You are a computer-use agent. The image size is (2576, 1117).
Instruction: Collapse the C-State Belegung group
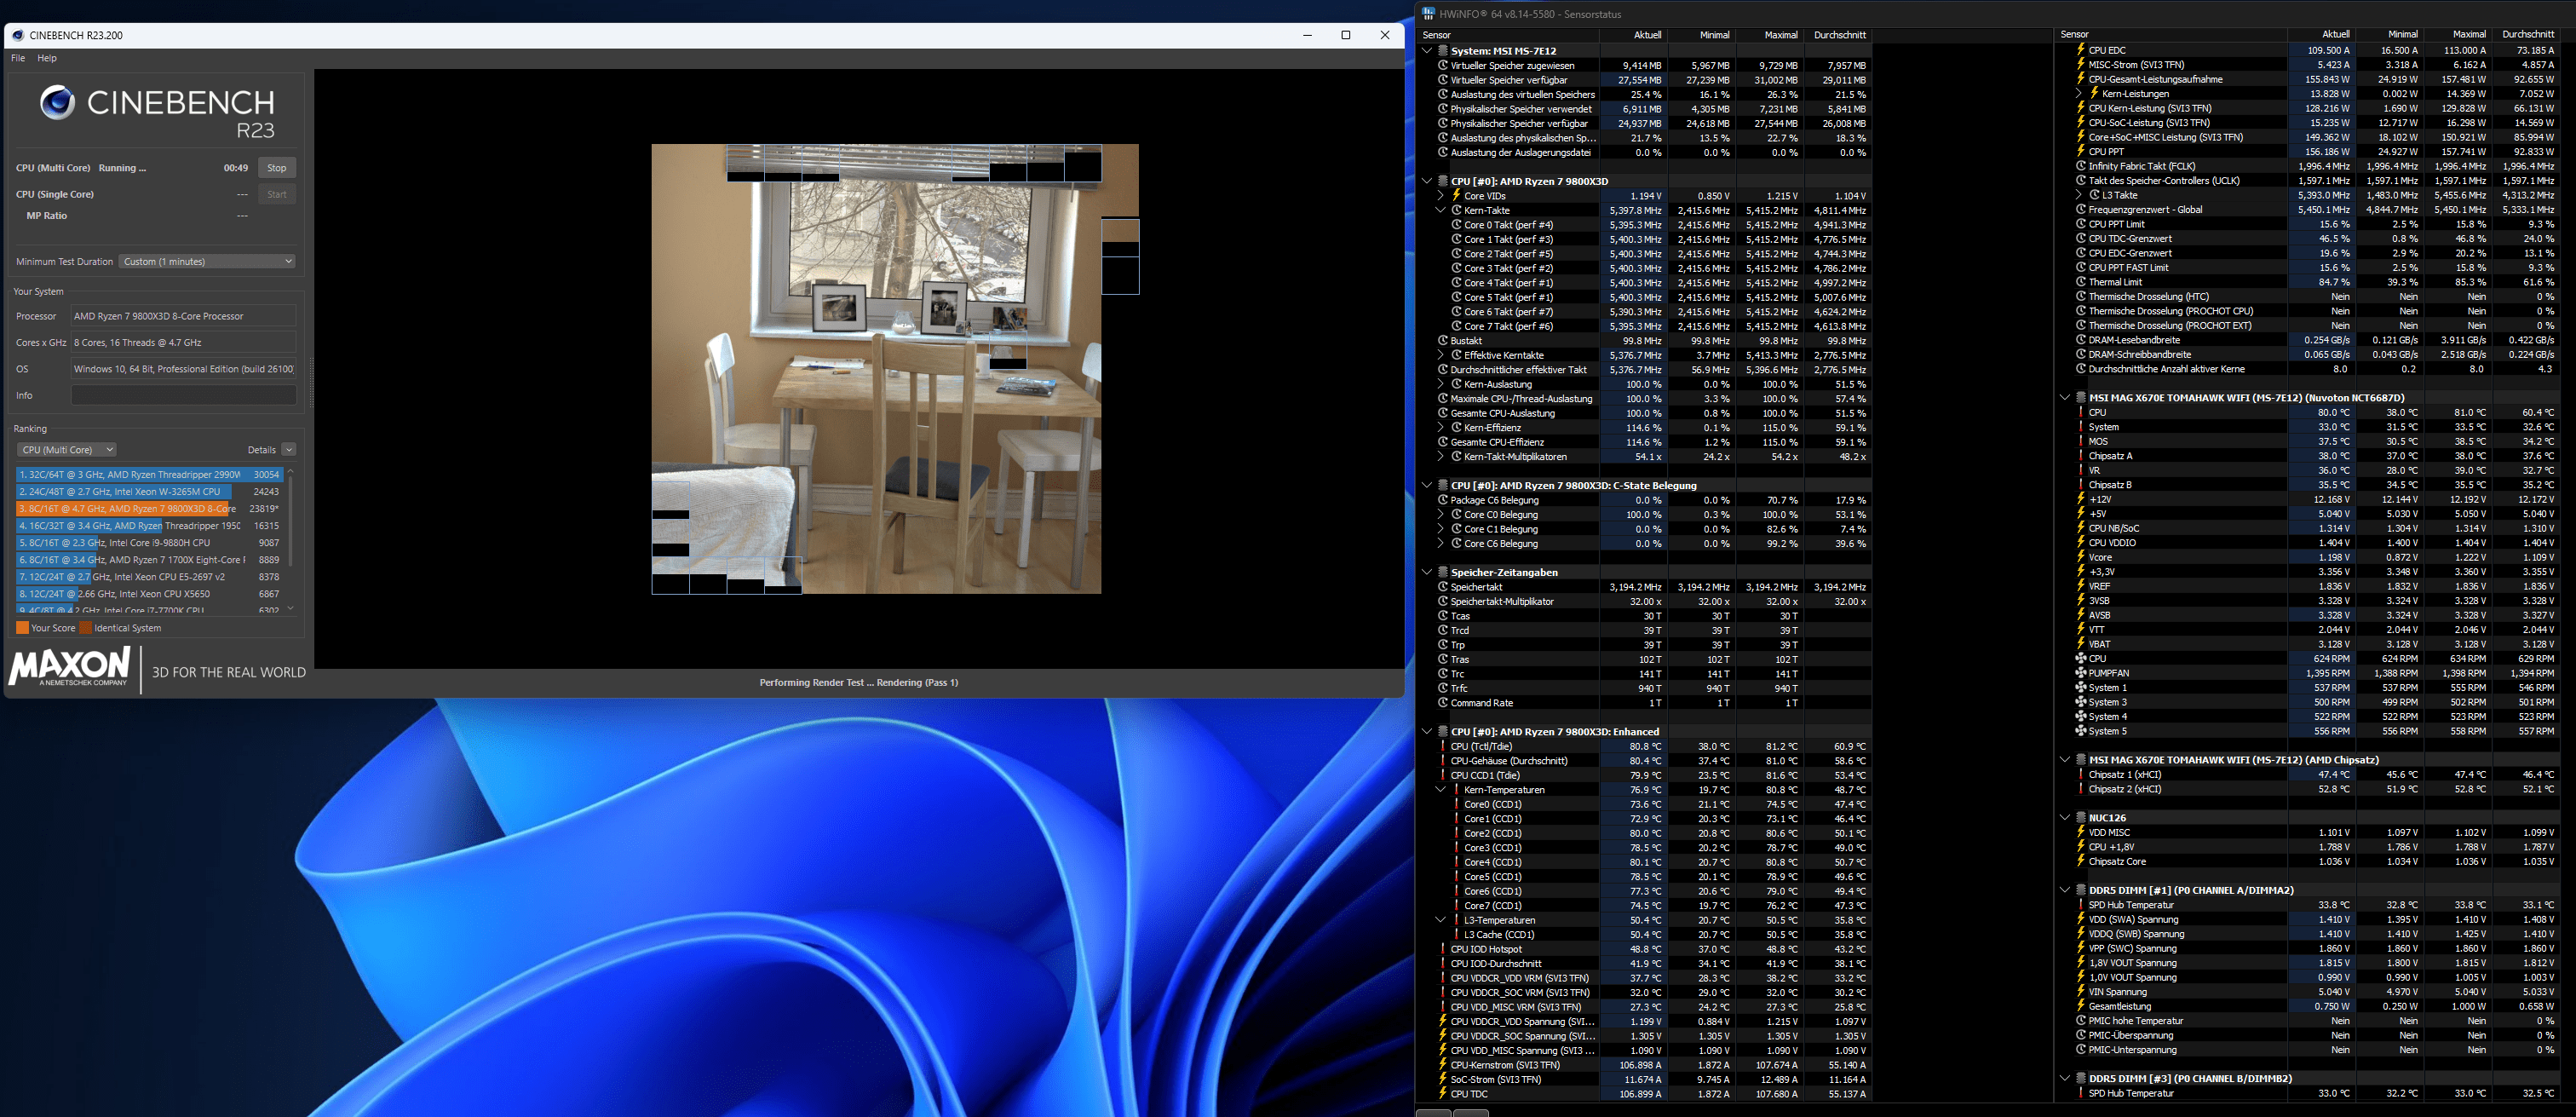pos(1427,486)
